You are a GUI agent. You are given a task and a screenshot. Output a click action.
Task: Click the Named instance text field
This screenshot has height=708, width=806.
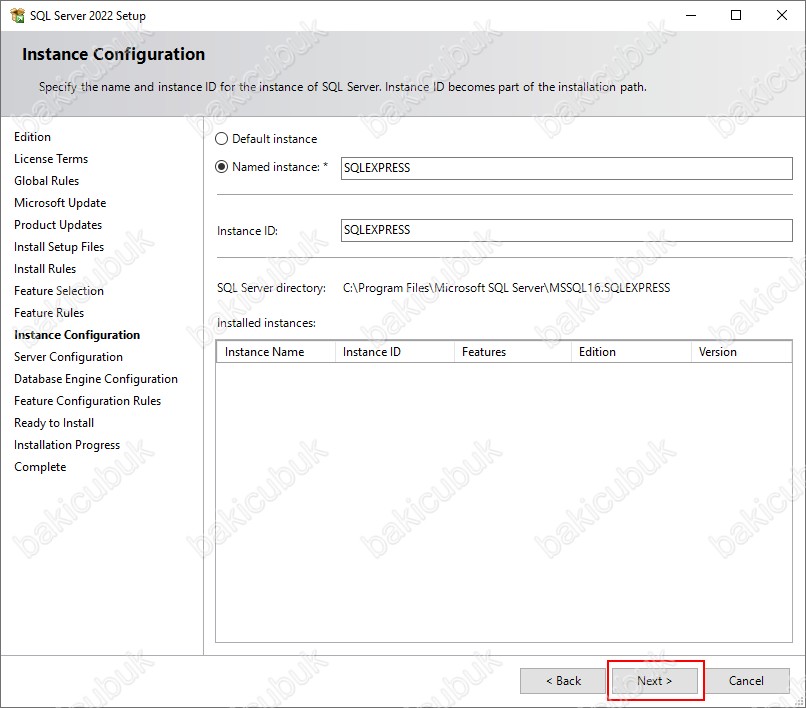pyautogui.click(x=566, y=168)
